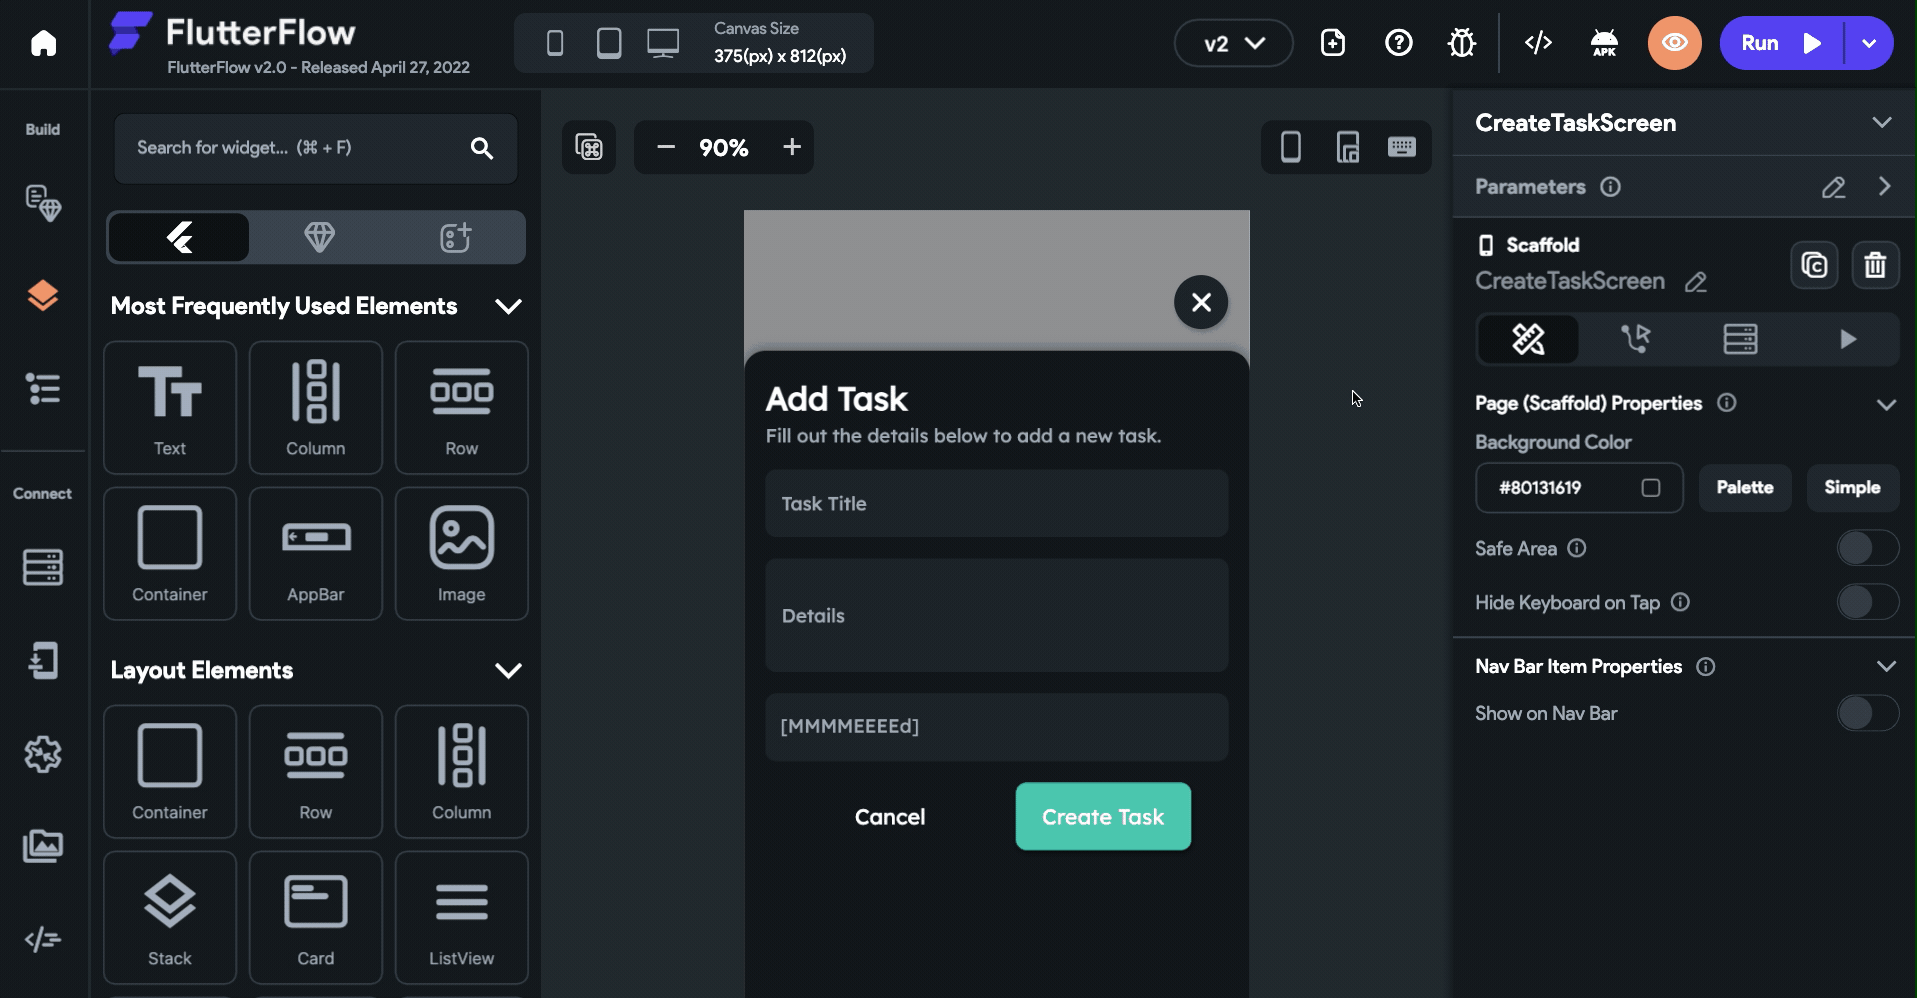Open the settings gear icon in sidebar
The image size is (1917, 998).
(x=43, y=754)
